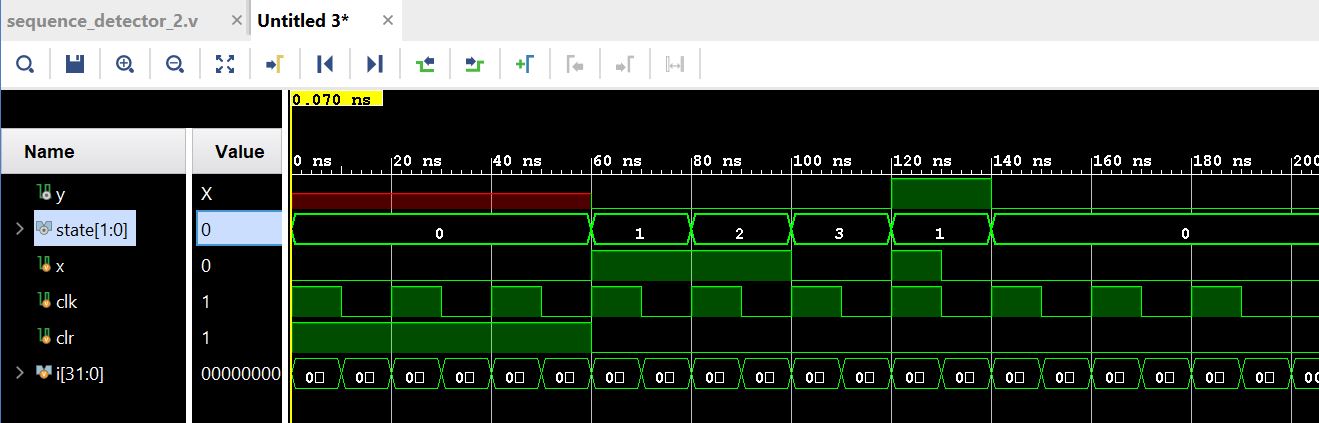
Task: Click the Value column header
Action: 239,152
